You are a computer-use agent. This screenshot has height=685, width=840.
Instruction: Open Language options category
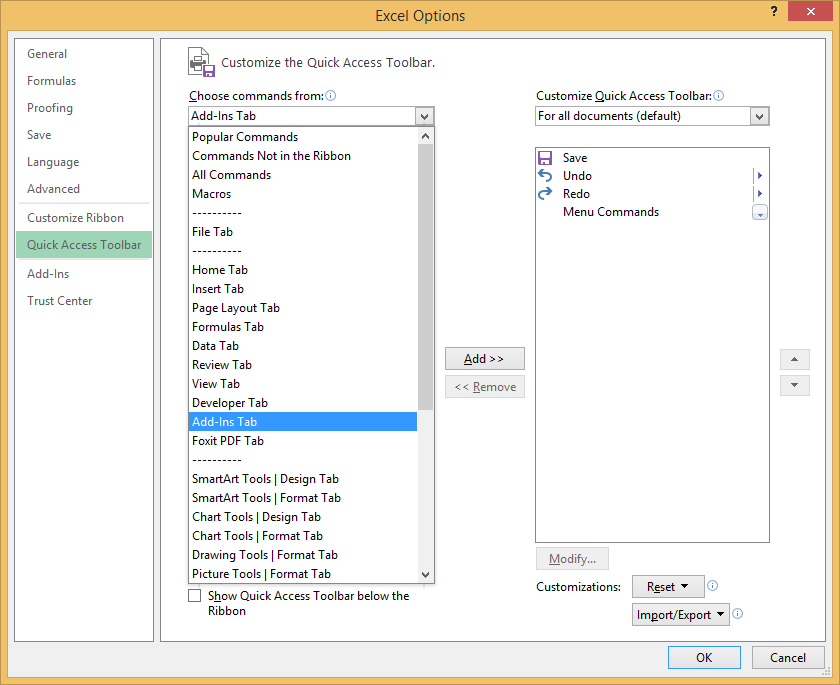pos(84,162)
